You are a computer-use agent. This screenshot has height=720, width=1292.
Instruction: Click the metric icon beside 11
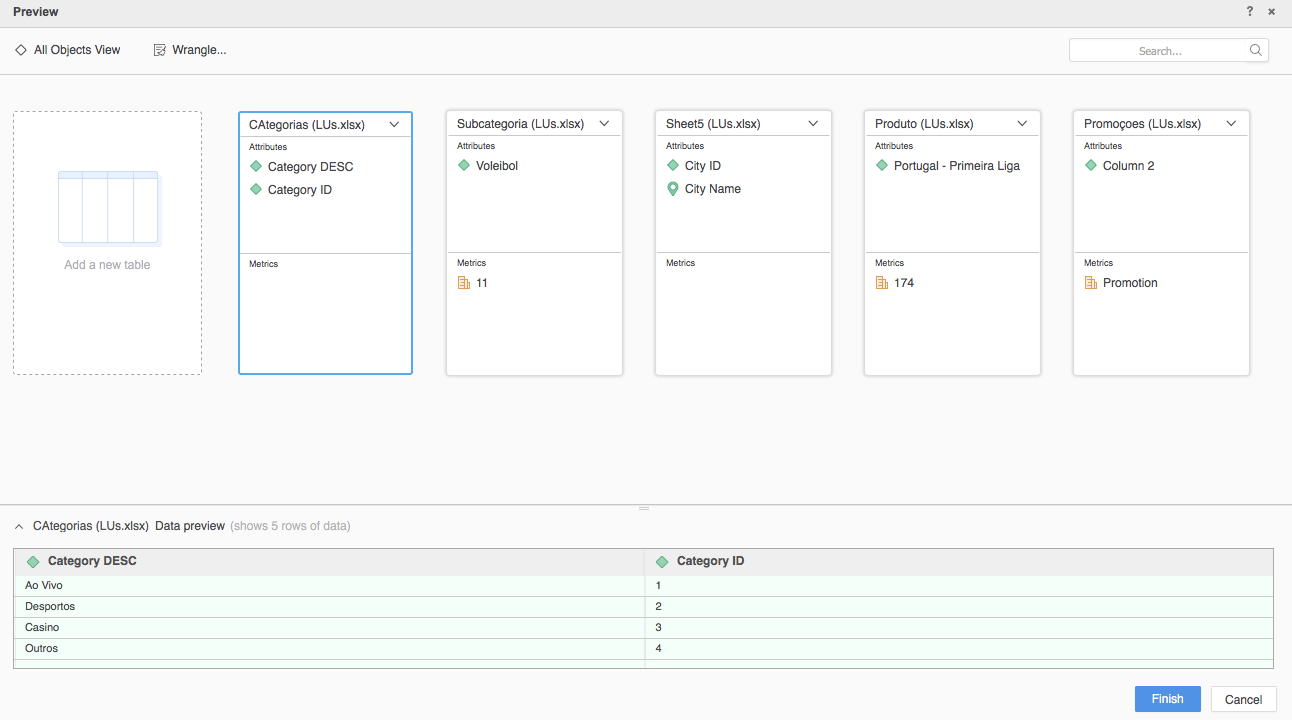click(464, 283)
